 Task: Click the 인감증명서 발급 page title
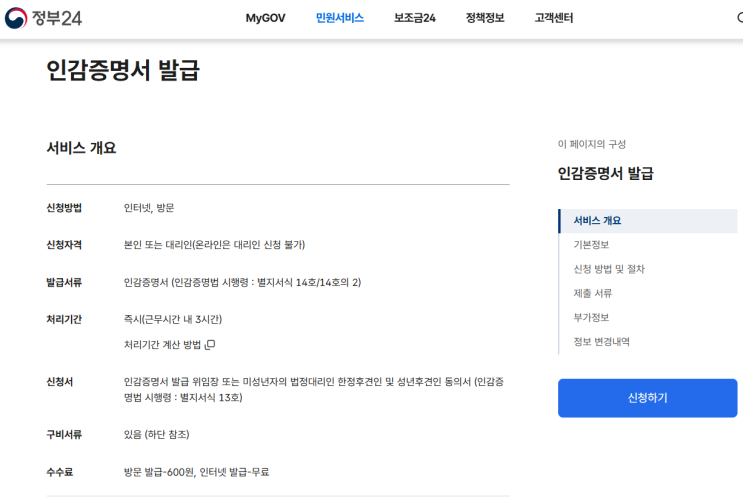tap(123, 70)
